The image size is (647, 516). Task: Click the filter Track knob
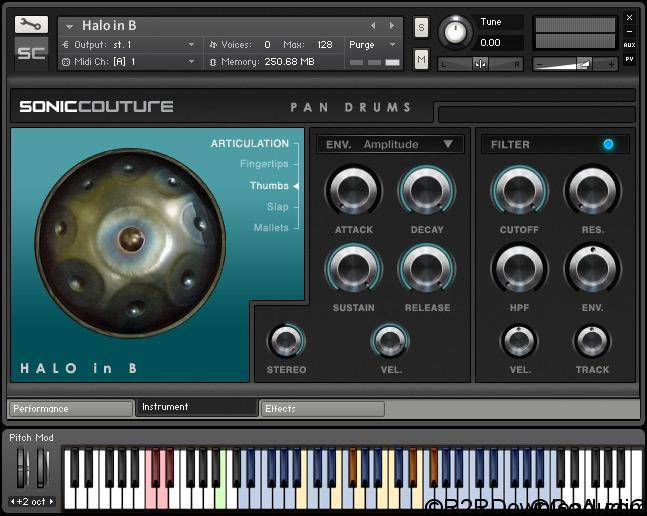point(592,342)
